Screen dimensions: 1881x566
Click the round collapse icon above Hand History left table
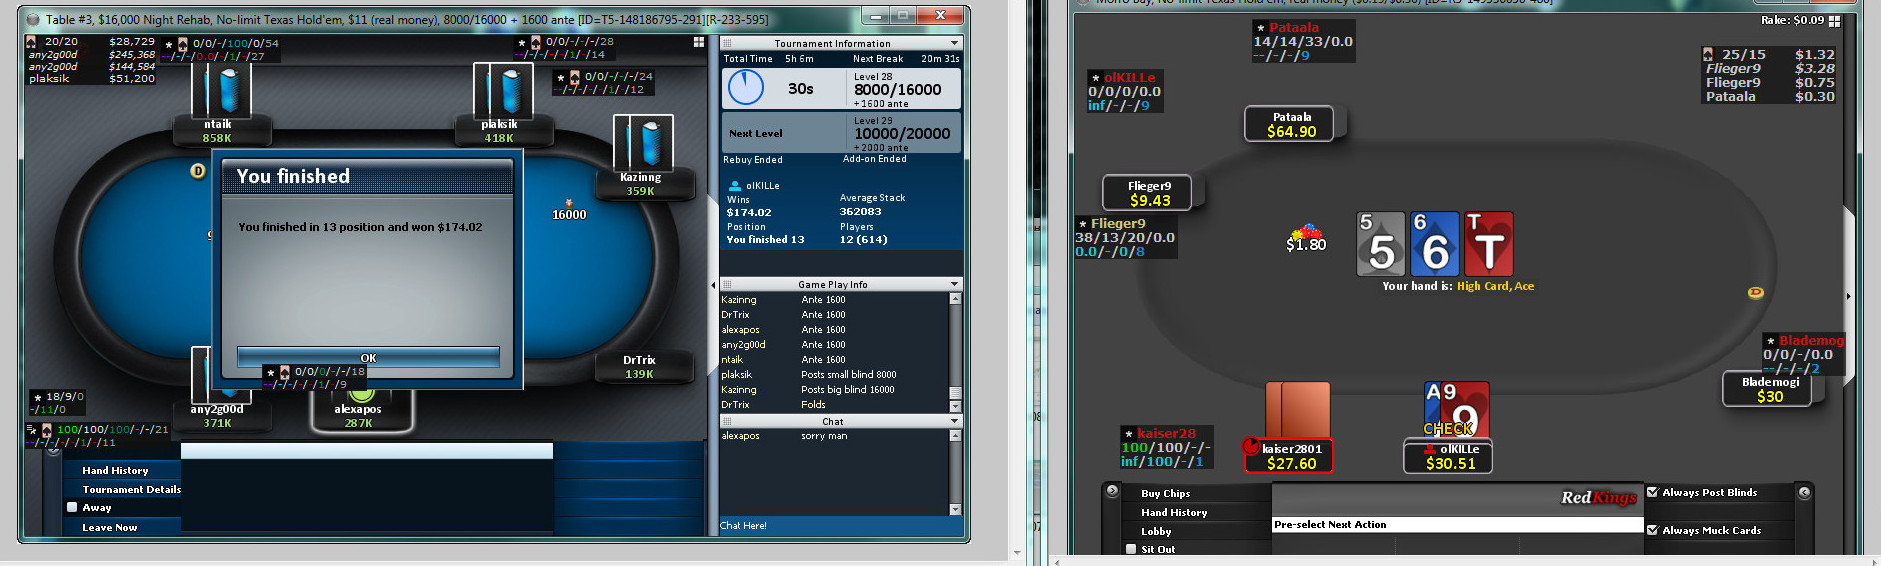53,449
